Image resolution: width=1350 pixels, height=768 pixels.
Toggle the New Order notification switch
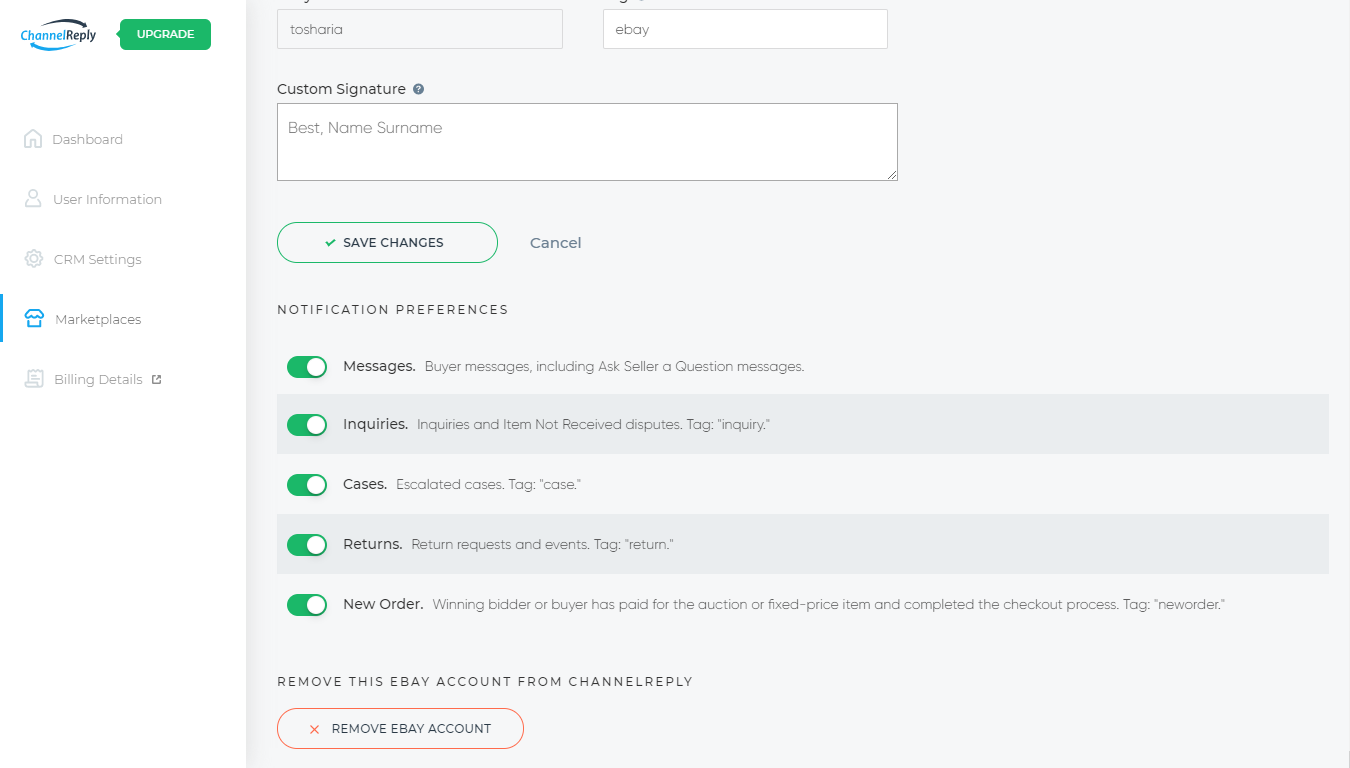(307, 605)
